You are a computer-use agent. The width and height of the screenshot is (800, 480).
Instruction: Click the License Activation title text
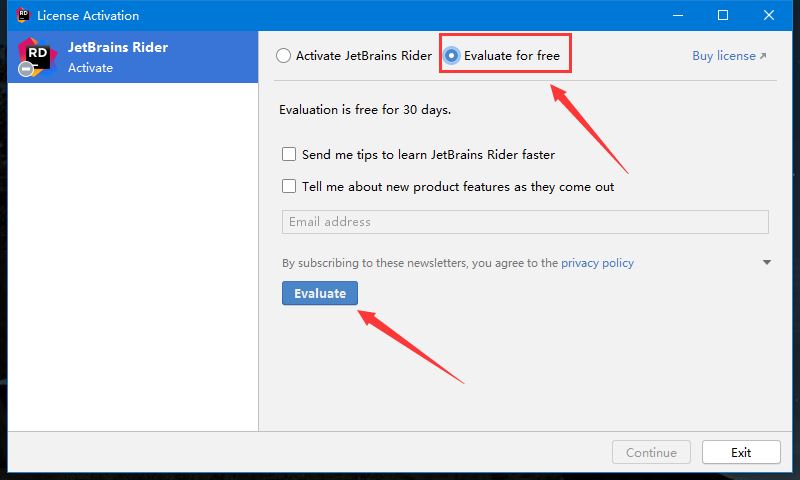coord(88,16)
